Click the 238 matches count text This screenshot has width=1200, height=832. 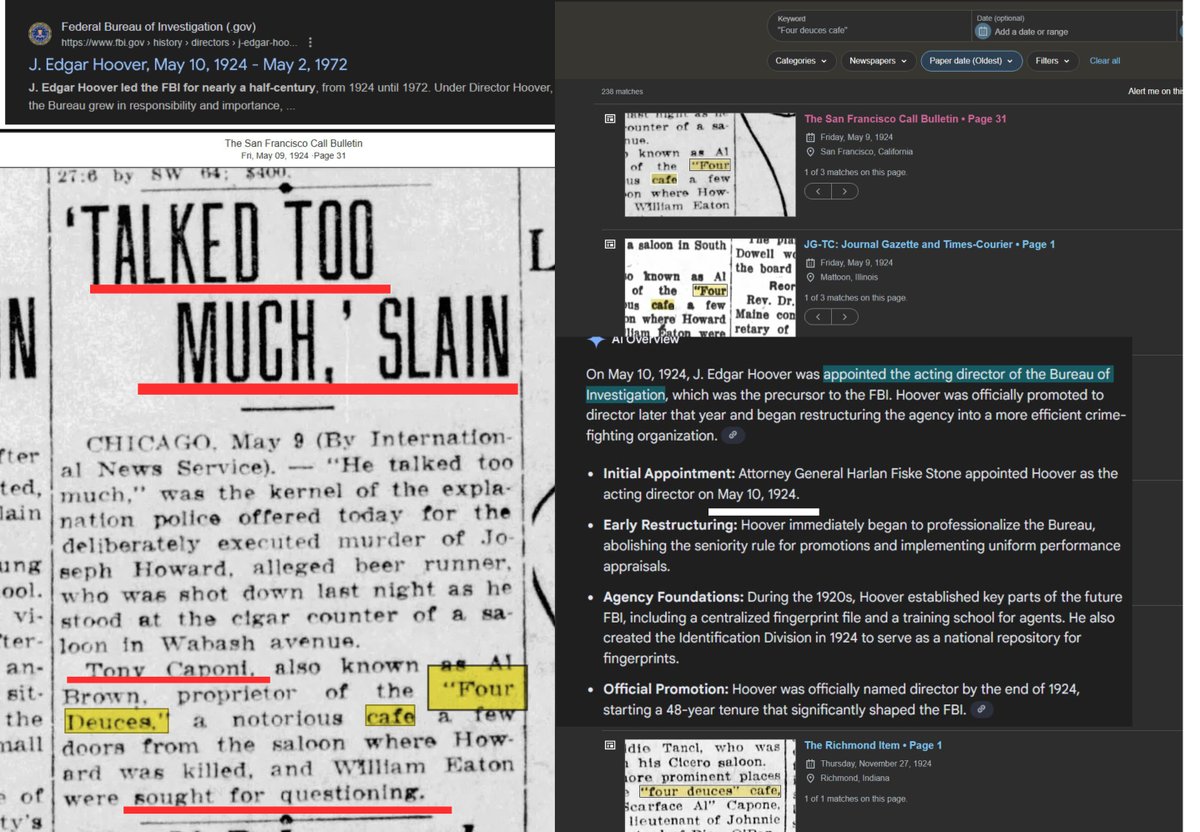[622, 91]
